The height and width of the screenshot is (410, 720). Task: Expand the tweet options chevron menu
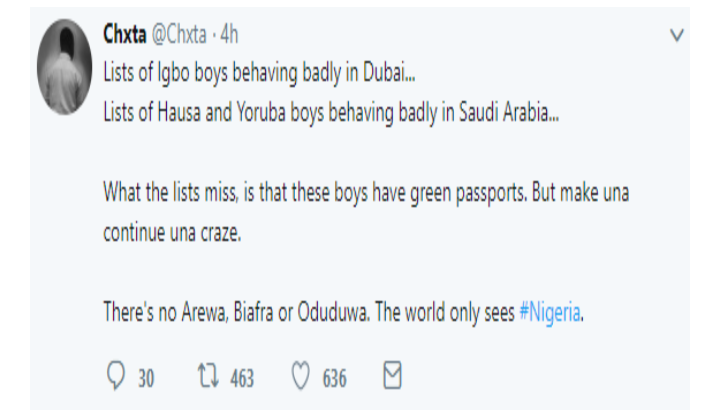(677, 35)
